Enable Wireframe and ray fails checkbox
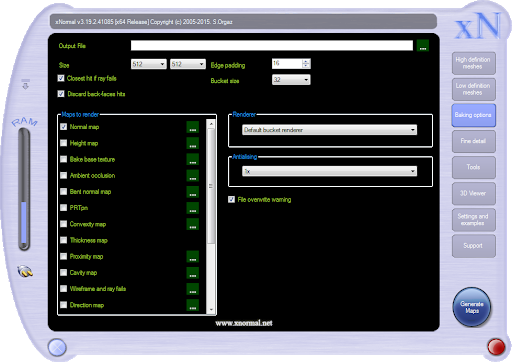 pyautogui.click(x=63, y=288)
